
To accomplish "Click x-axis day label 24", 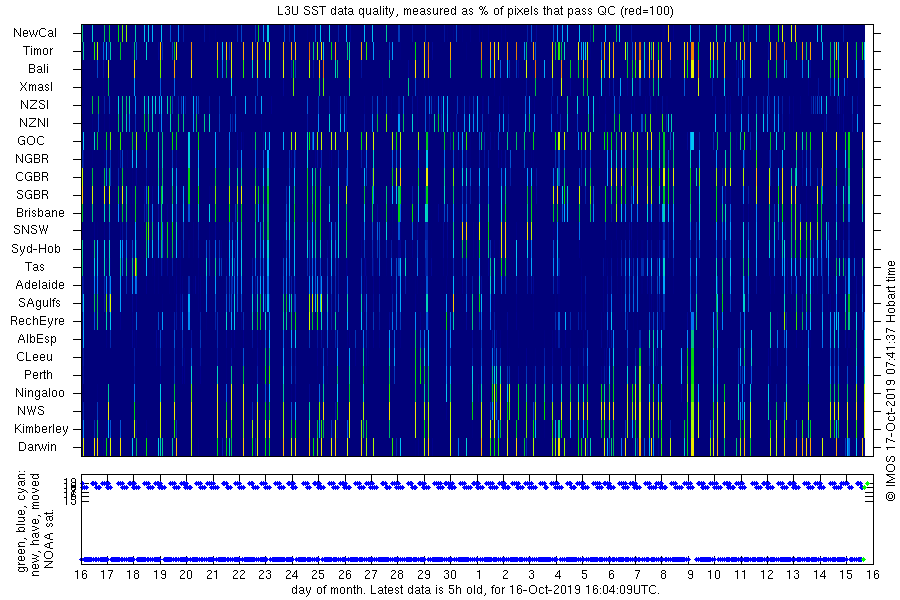I will [x=292, y=575].
